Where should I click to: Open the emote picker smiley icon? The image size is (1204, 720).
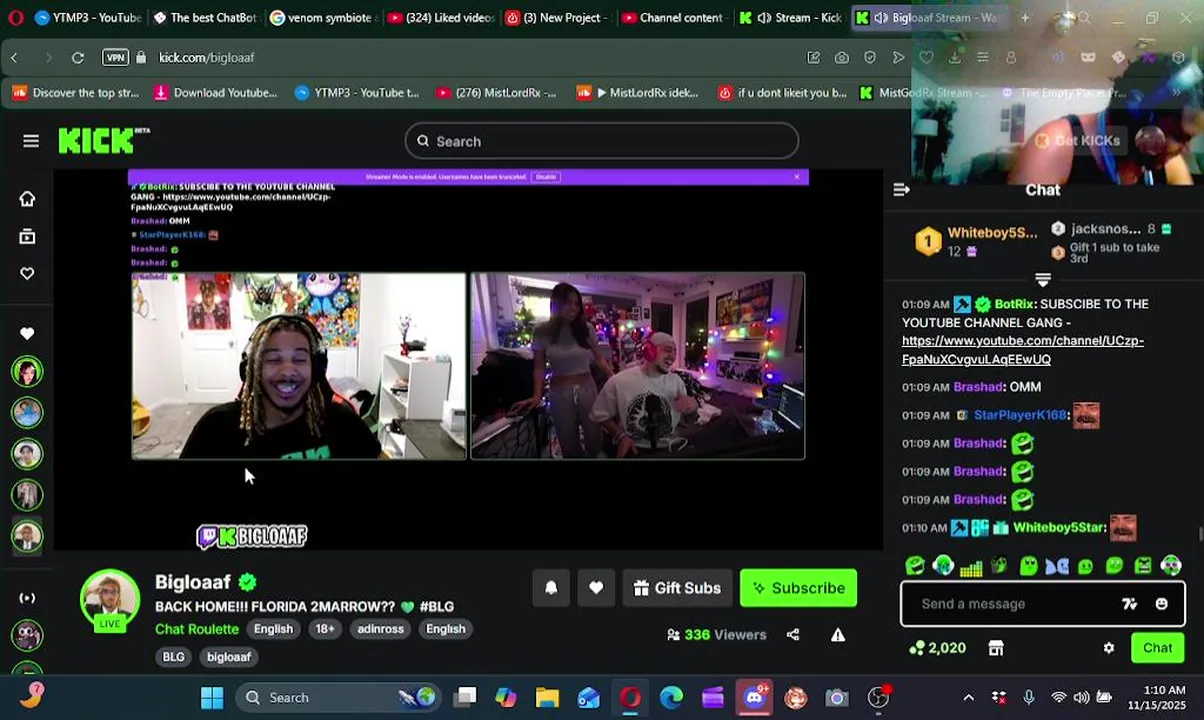click(1161, 604)
